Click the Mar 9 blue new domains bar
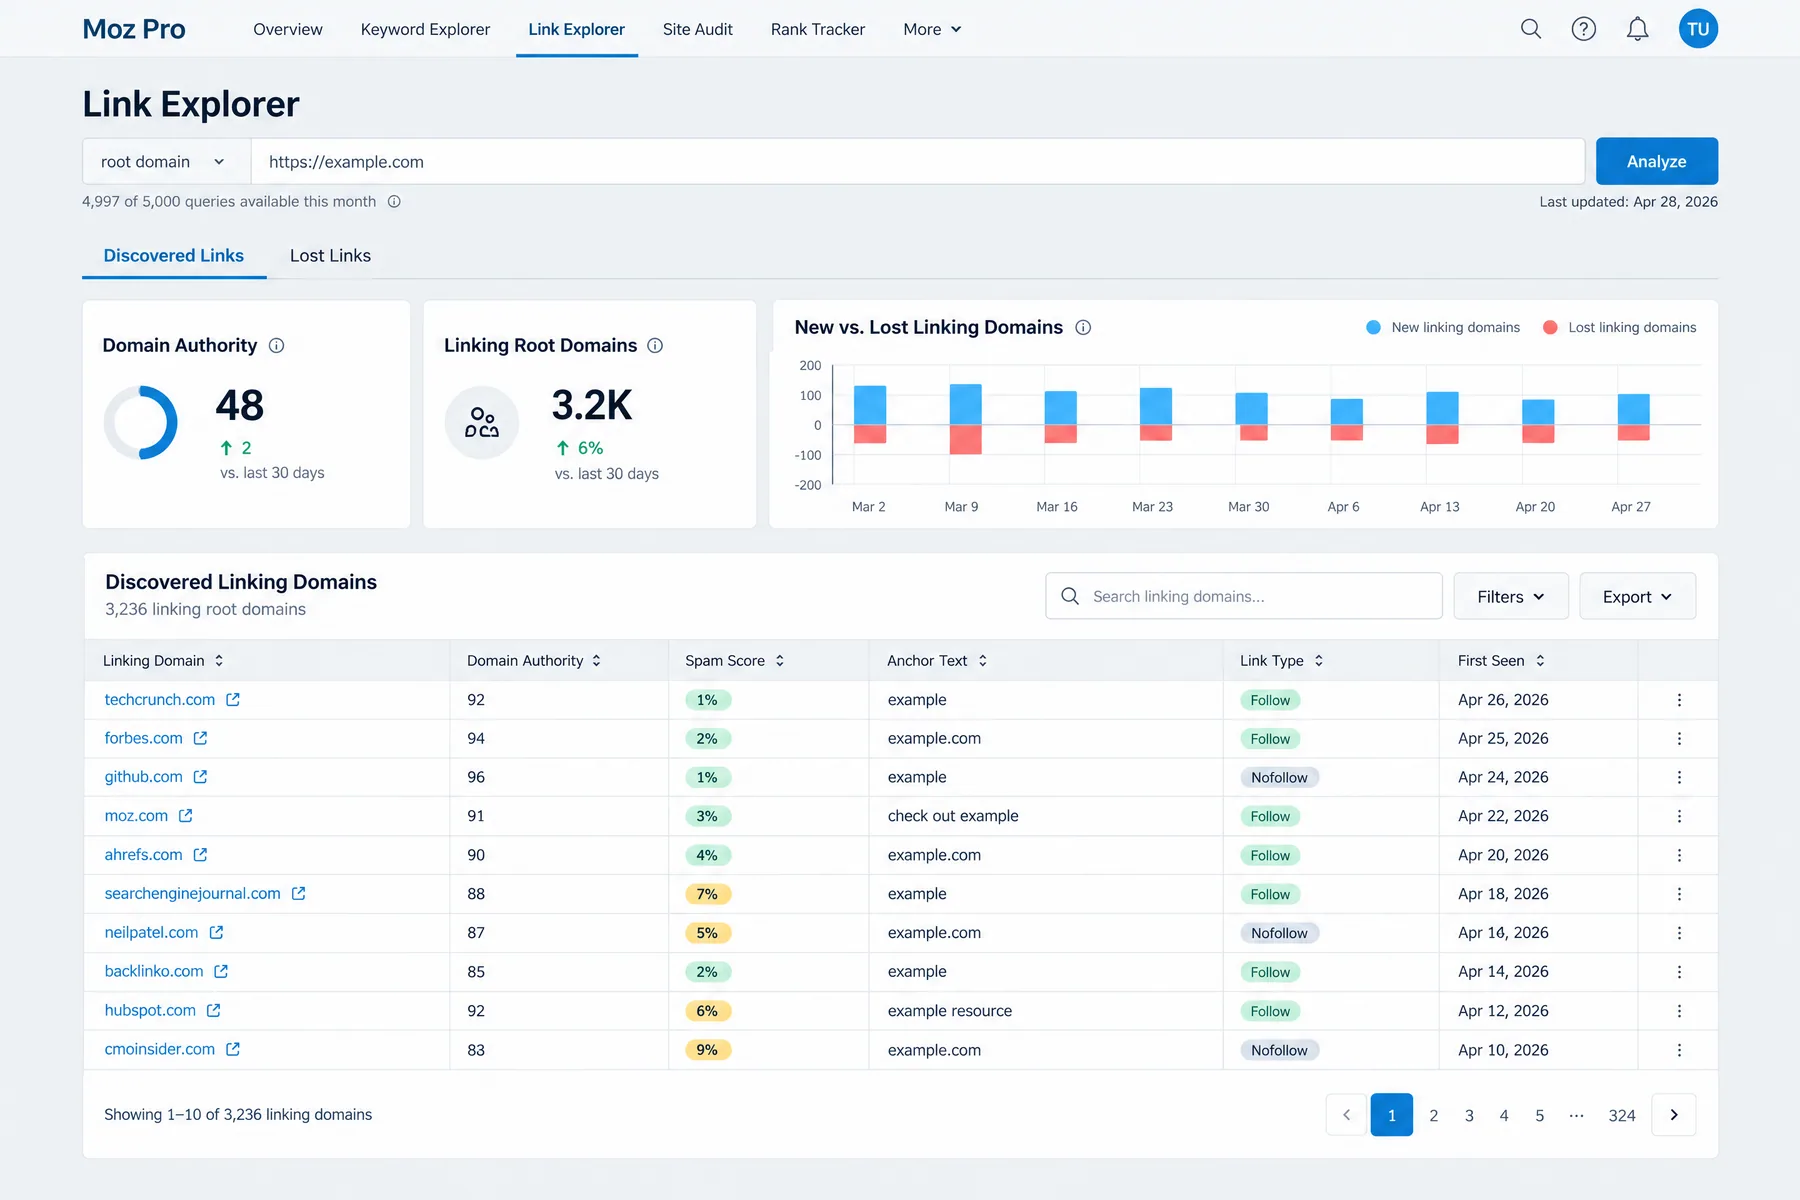Viewport: 1800px width, 1200px height. (x=965, y=404)
